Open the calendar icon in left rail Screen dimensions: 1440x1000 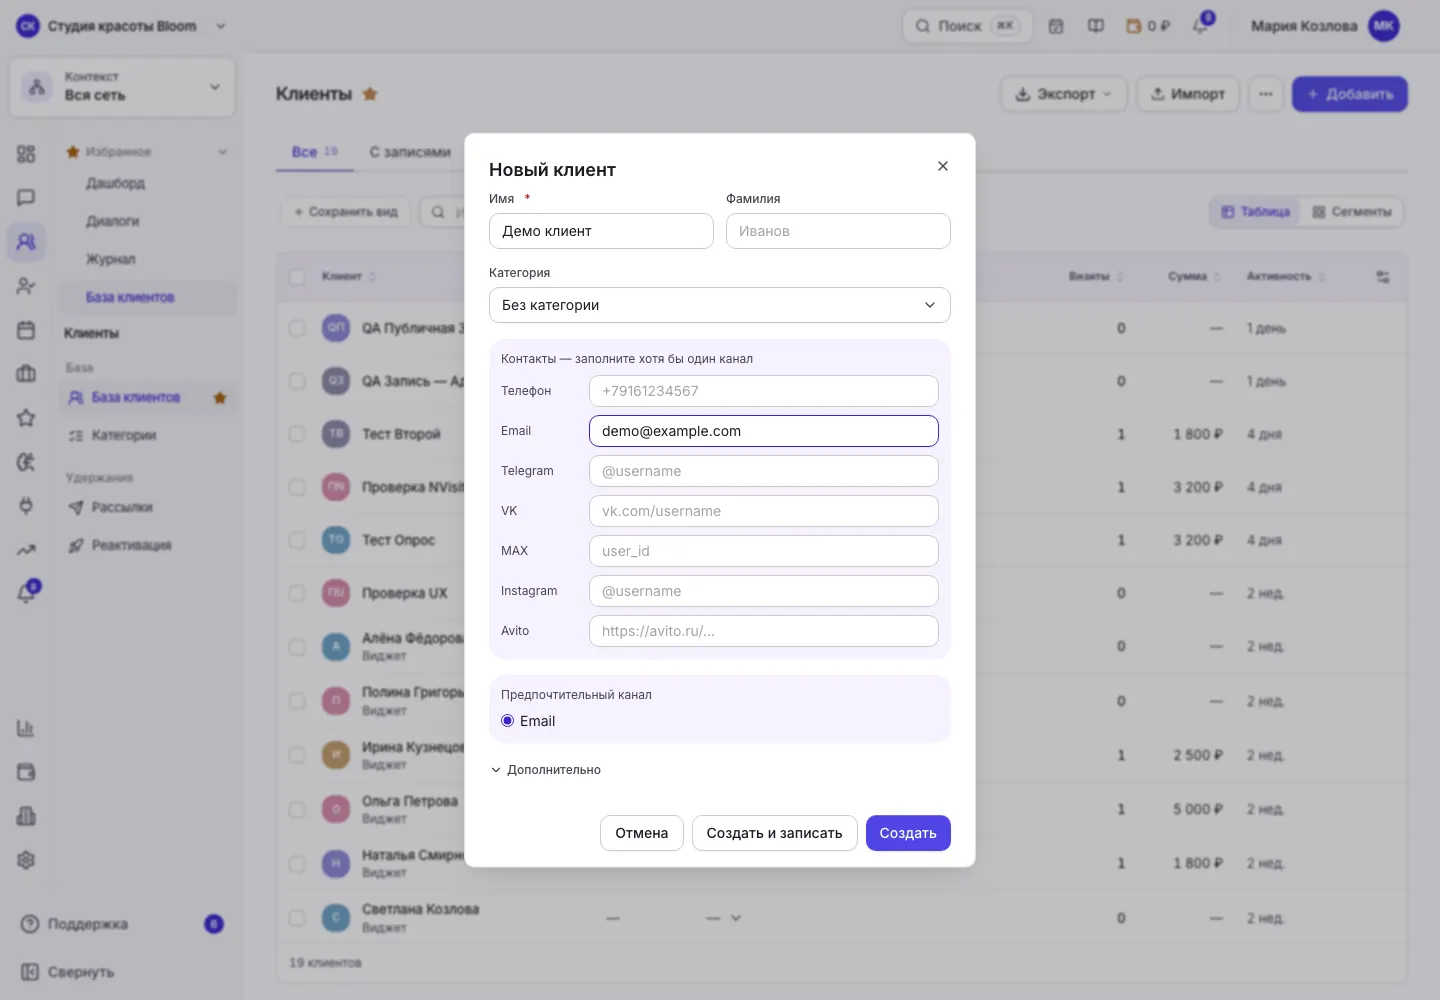26,330
